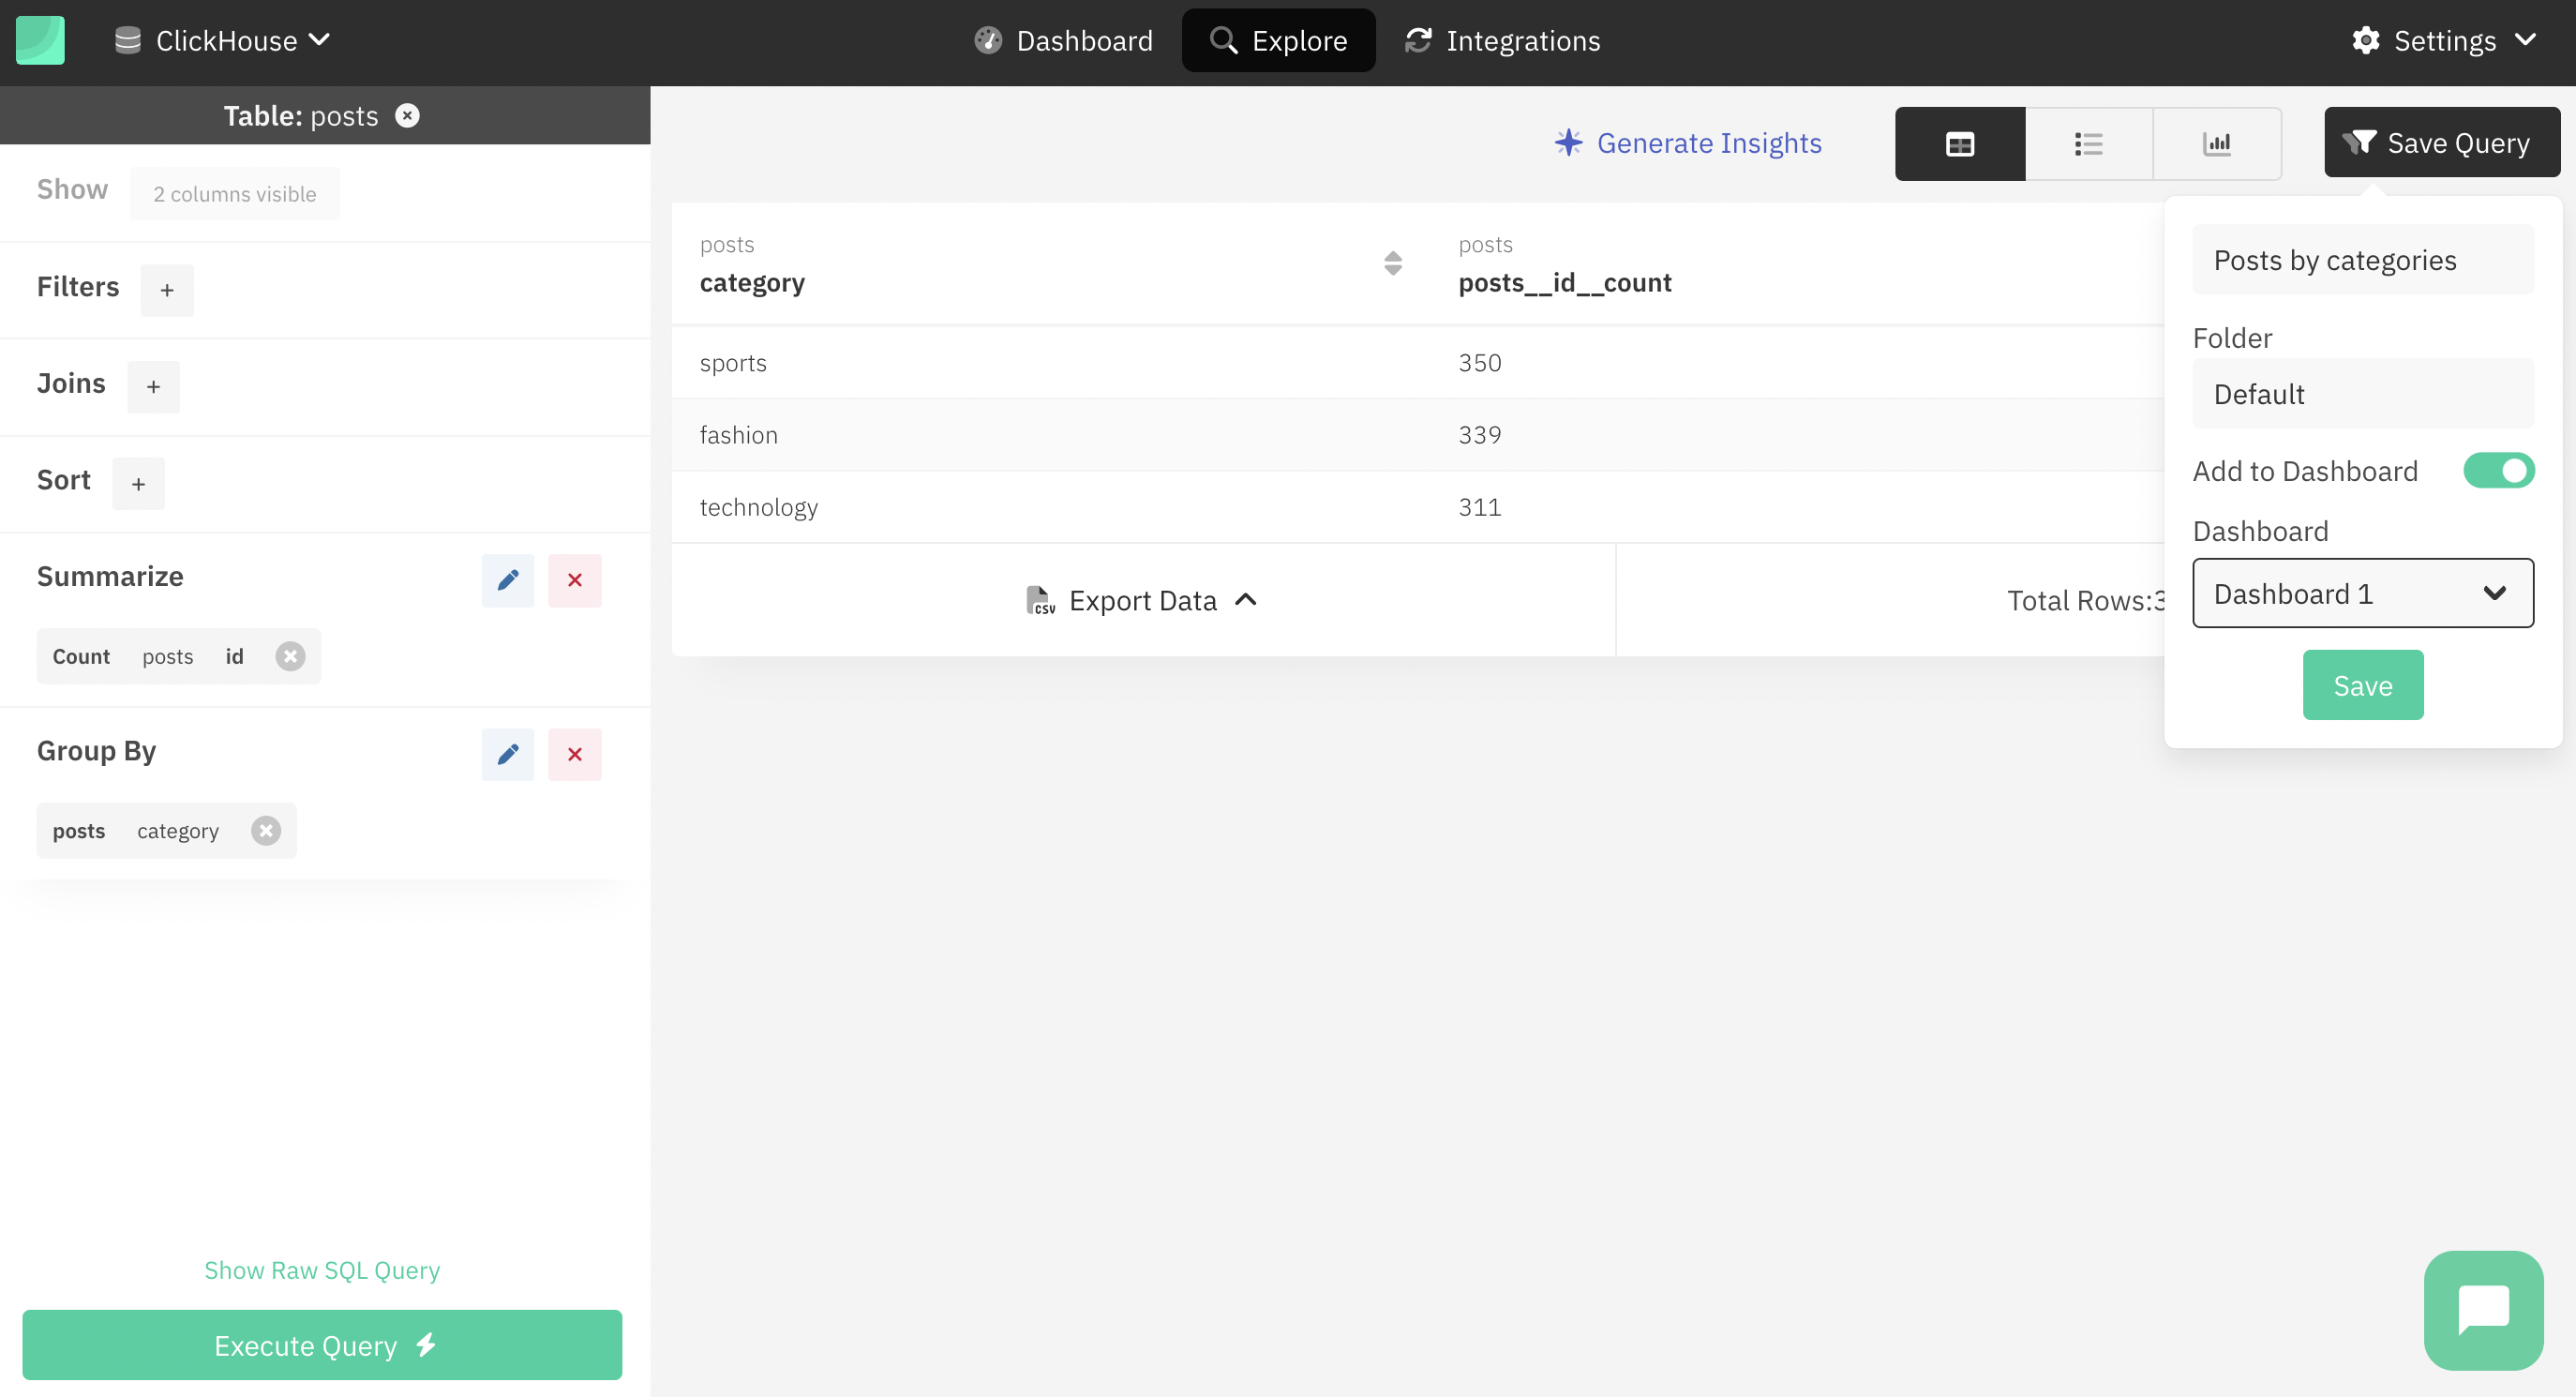
Task: Click the Summarize edit pencil icon
Action: pyautogui.click(x=507, y=579)
